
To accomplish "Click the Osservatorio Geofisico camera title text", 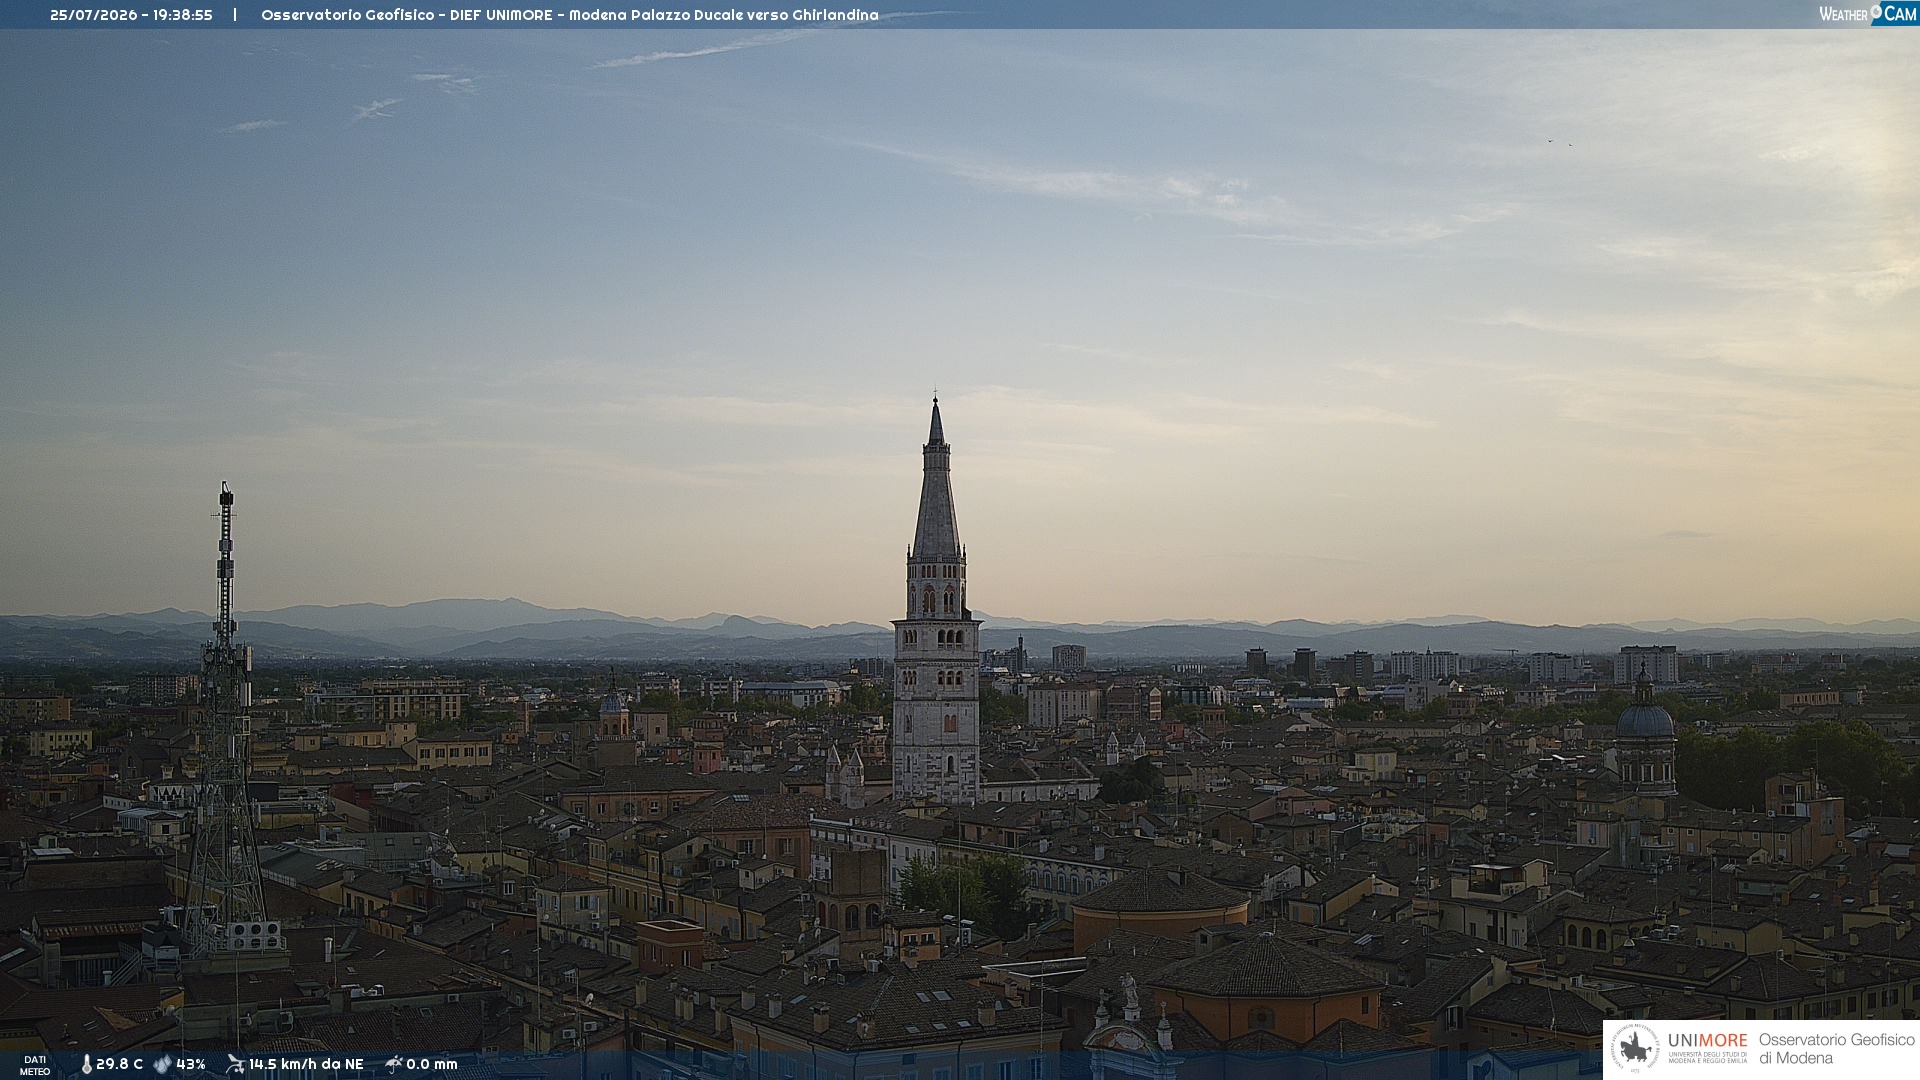I will click(x=570, y=15).
